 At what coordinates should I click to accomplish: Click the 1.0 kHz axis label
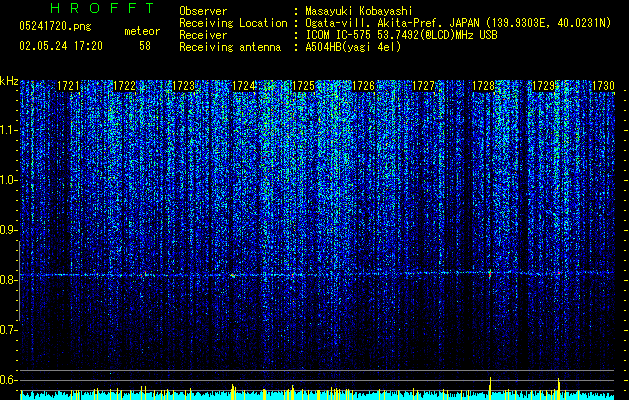pos(8,181)
